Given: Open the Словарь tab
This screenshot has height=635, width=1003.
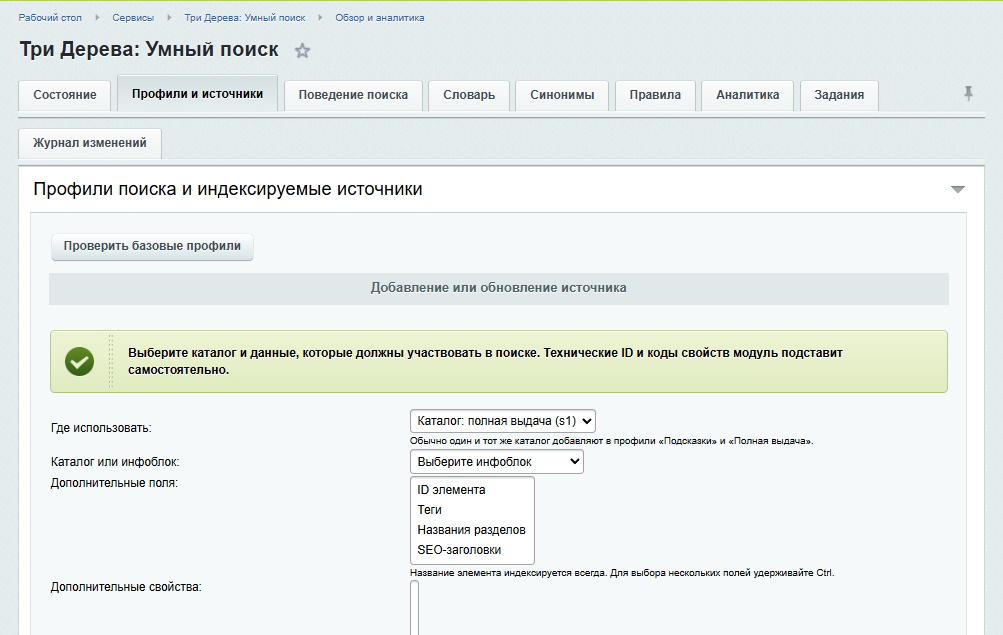Looking at the screenshot, I should click(469, 95).
